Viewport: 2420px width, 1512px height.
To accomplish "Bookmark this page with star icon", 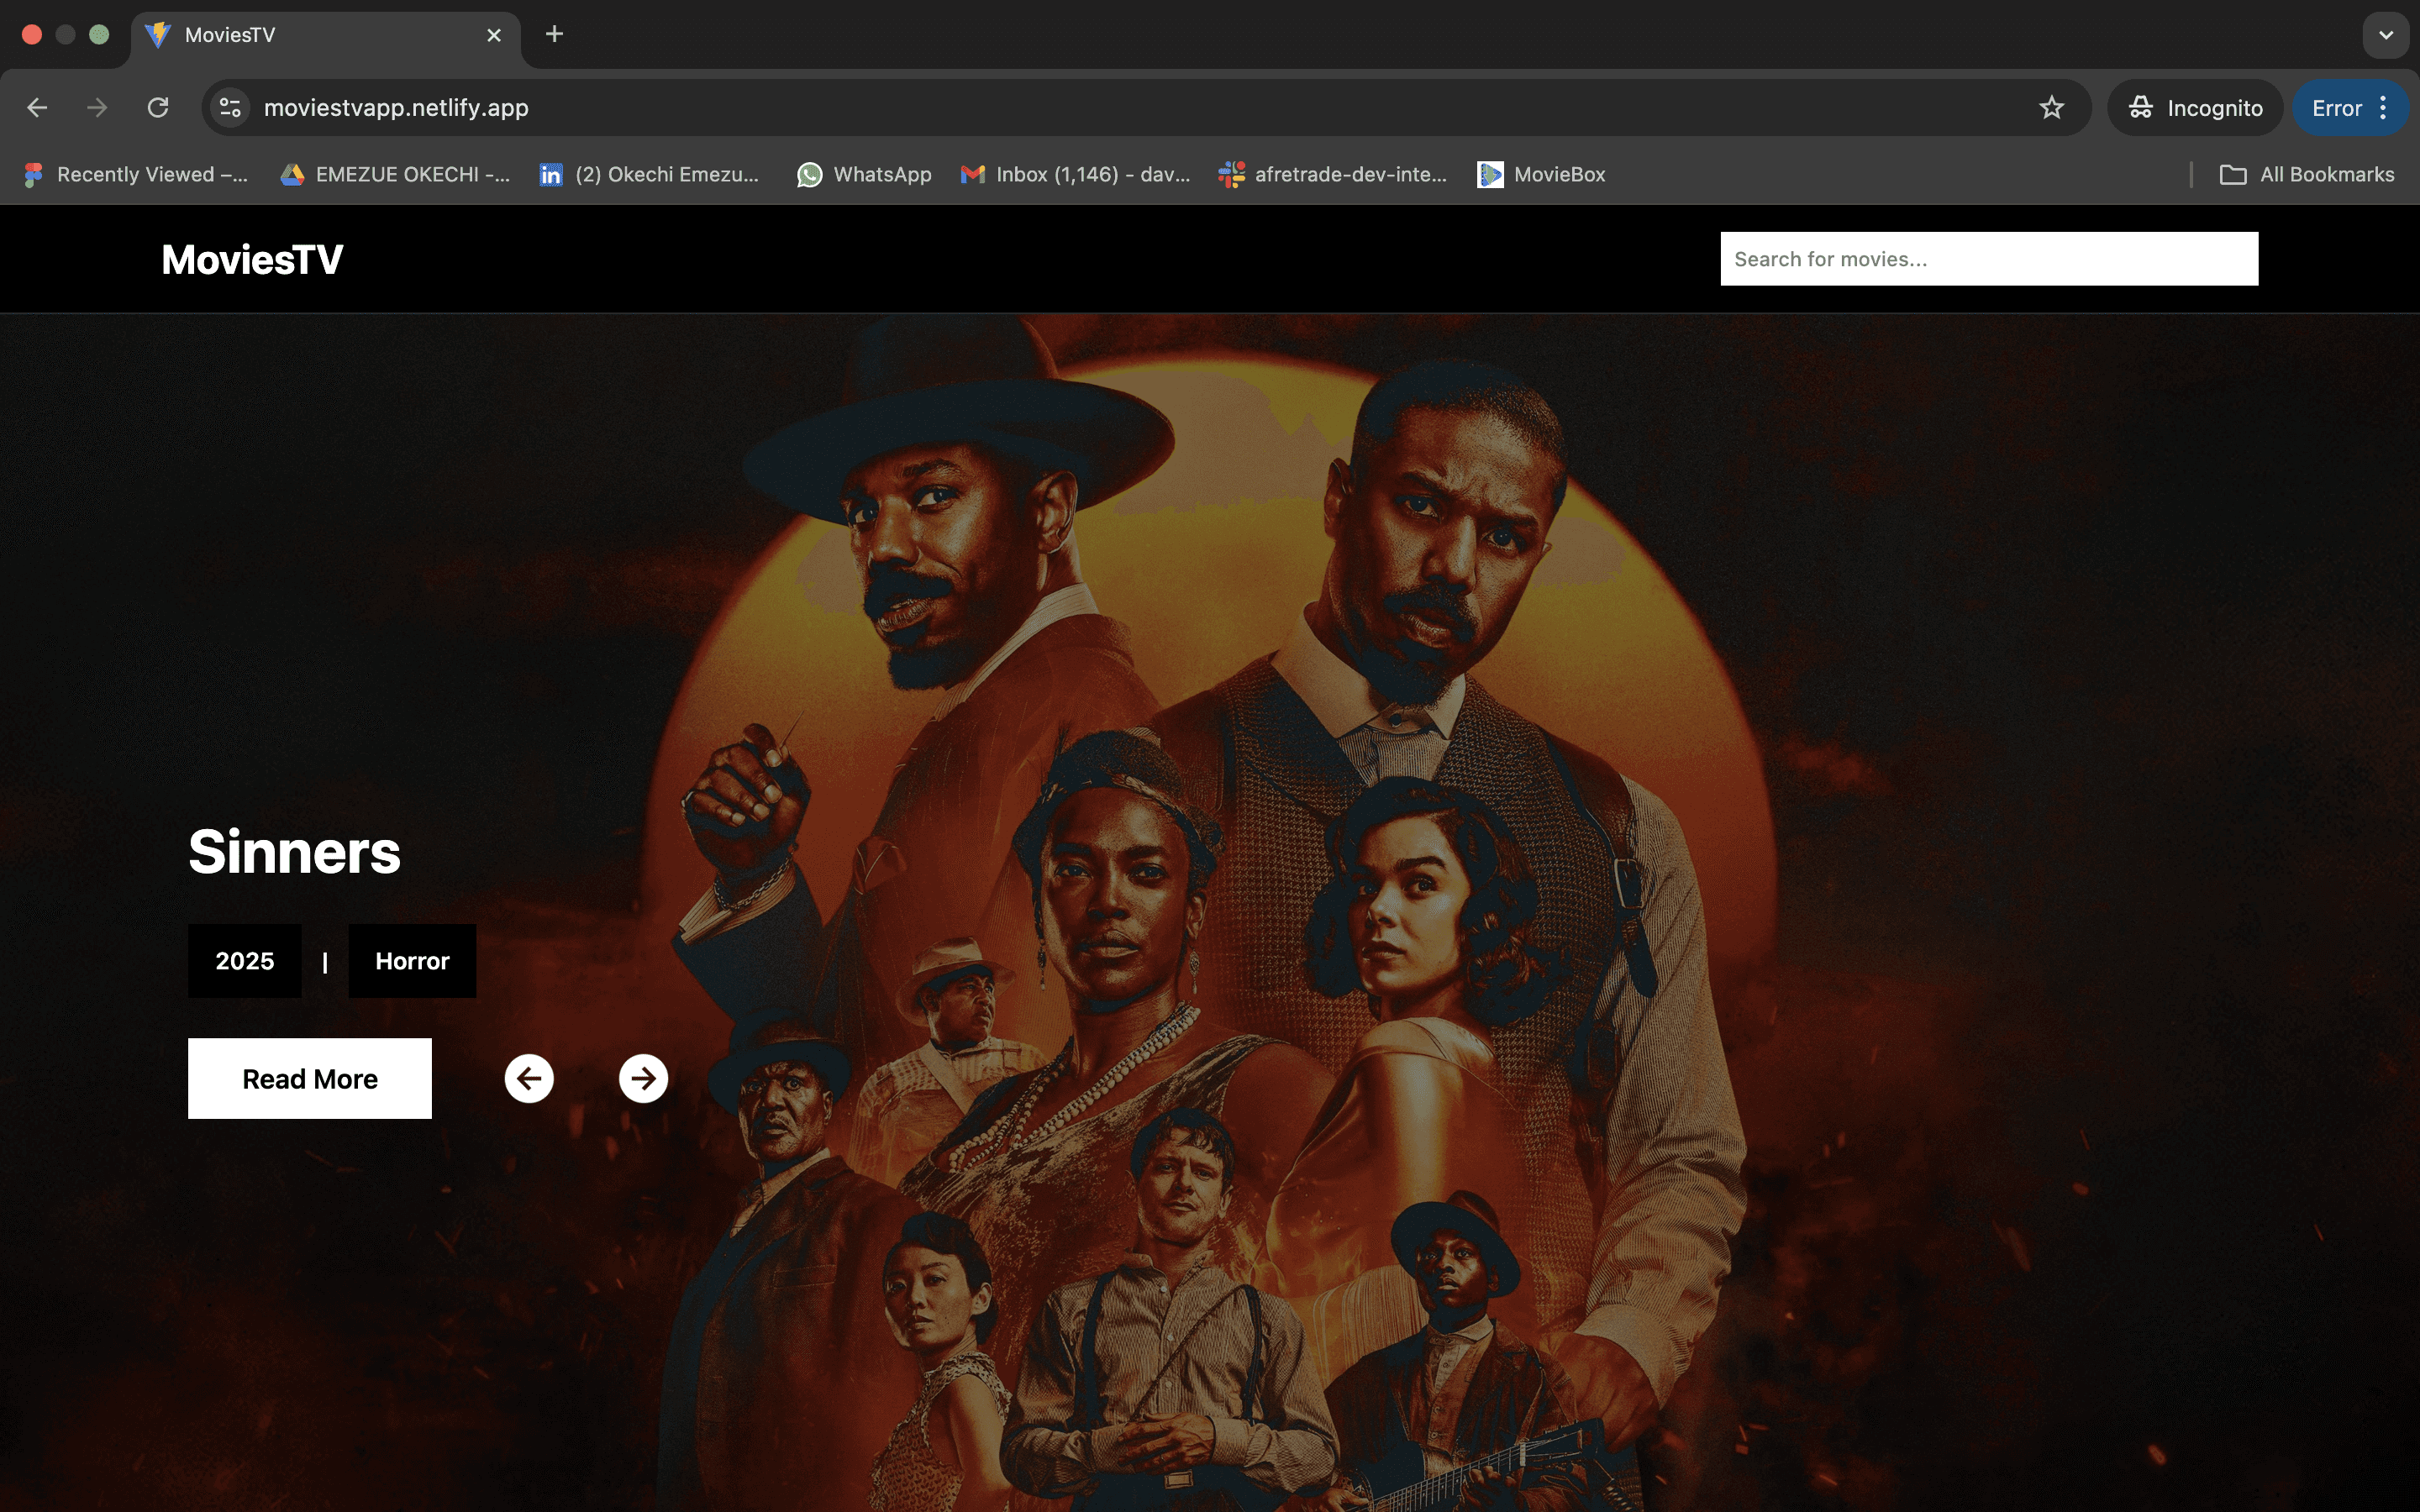I will pos(2051,108).
